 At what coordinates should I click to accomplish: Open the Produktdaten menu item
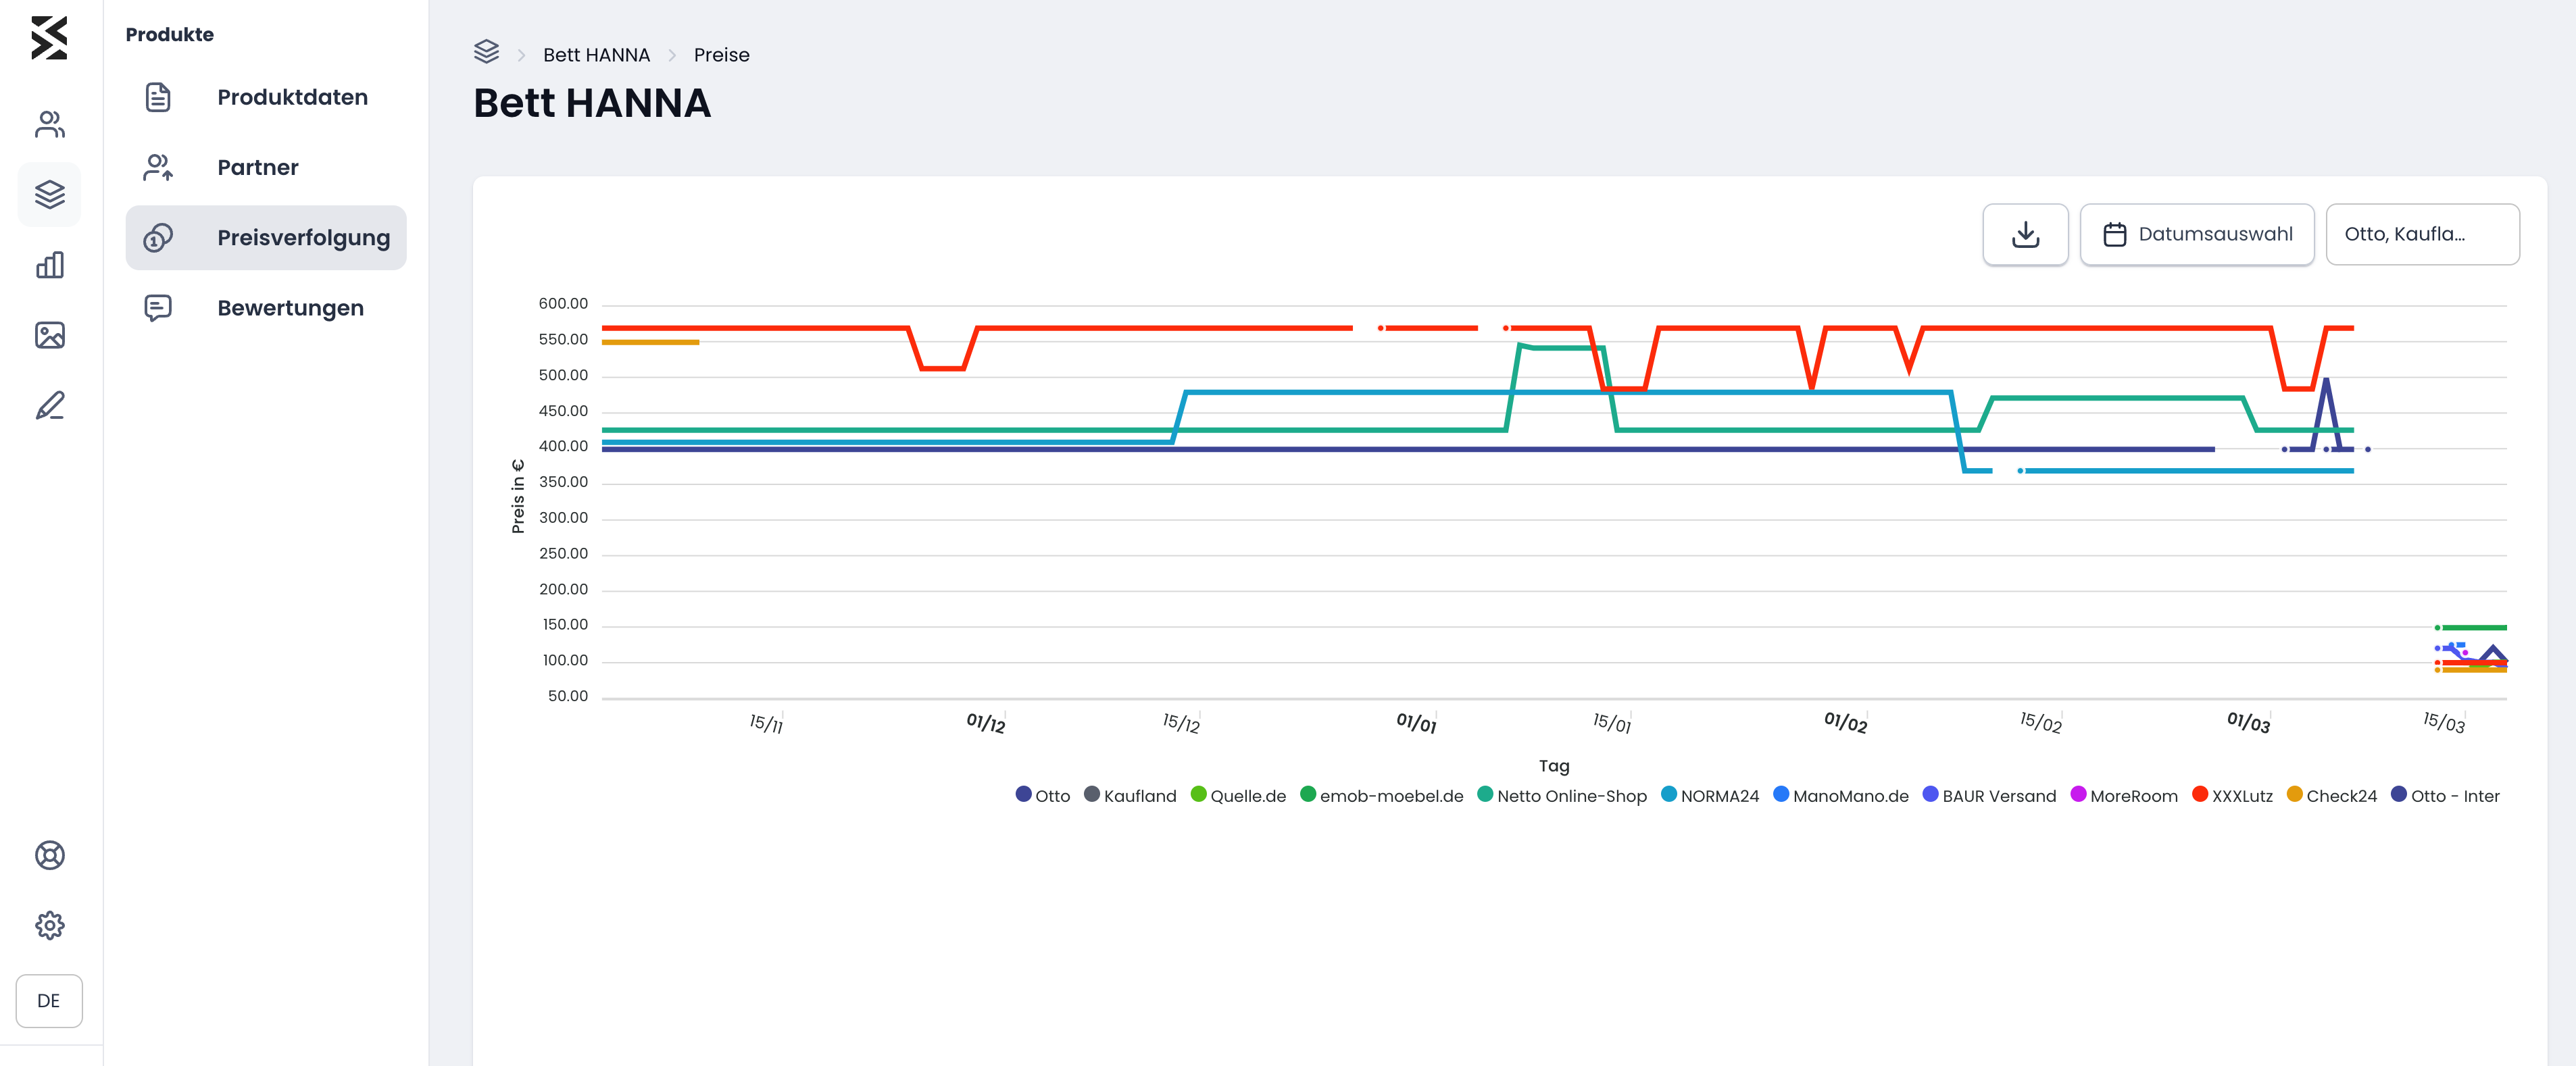click(x=266, y=97)
